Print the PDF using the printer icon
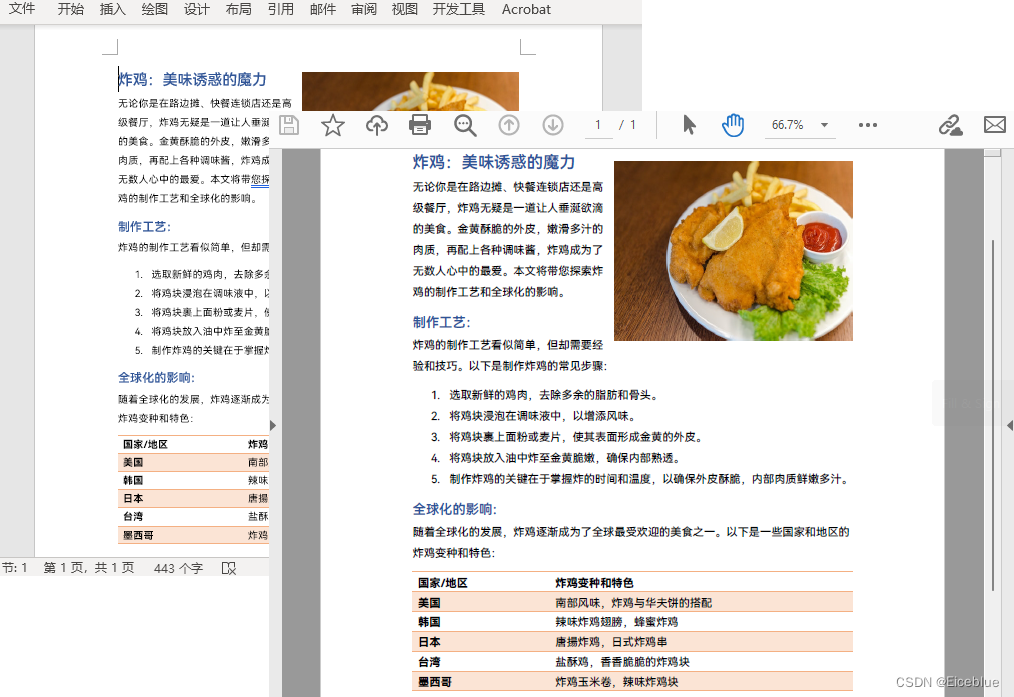Screen dimensions: 1014x697 pos(419,124)
